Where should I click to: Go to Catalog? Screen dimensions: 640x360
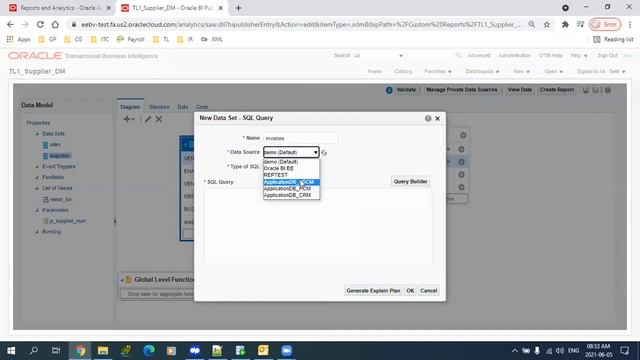point(403,71)
